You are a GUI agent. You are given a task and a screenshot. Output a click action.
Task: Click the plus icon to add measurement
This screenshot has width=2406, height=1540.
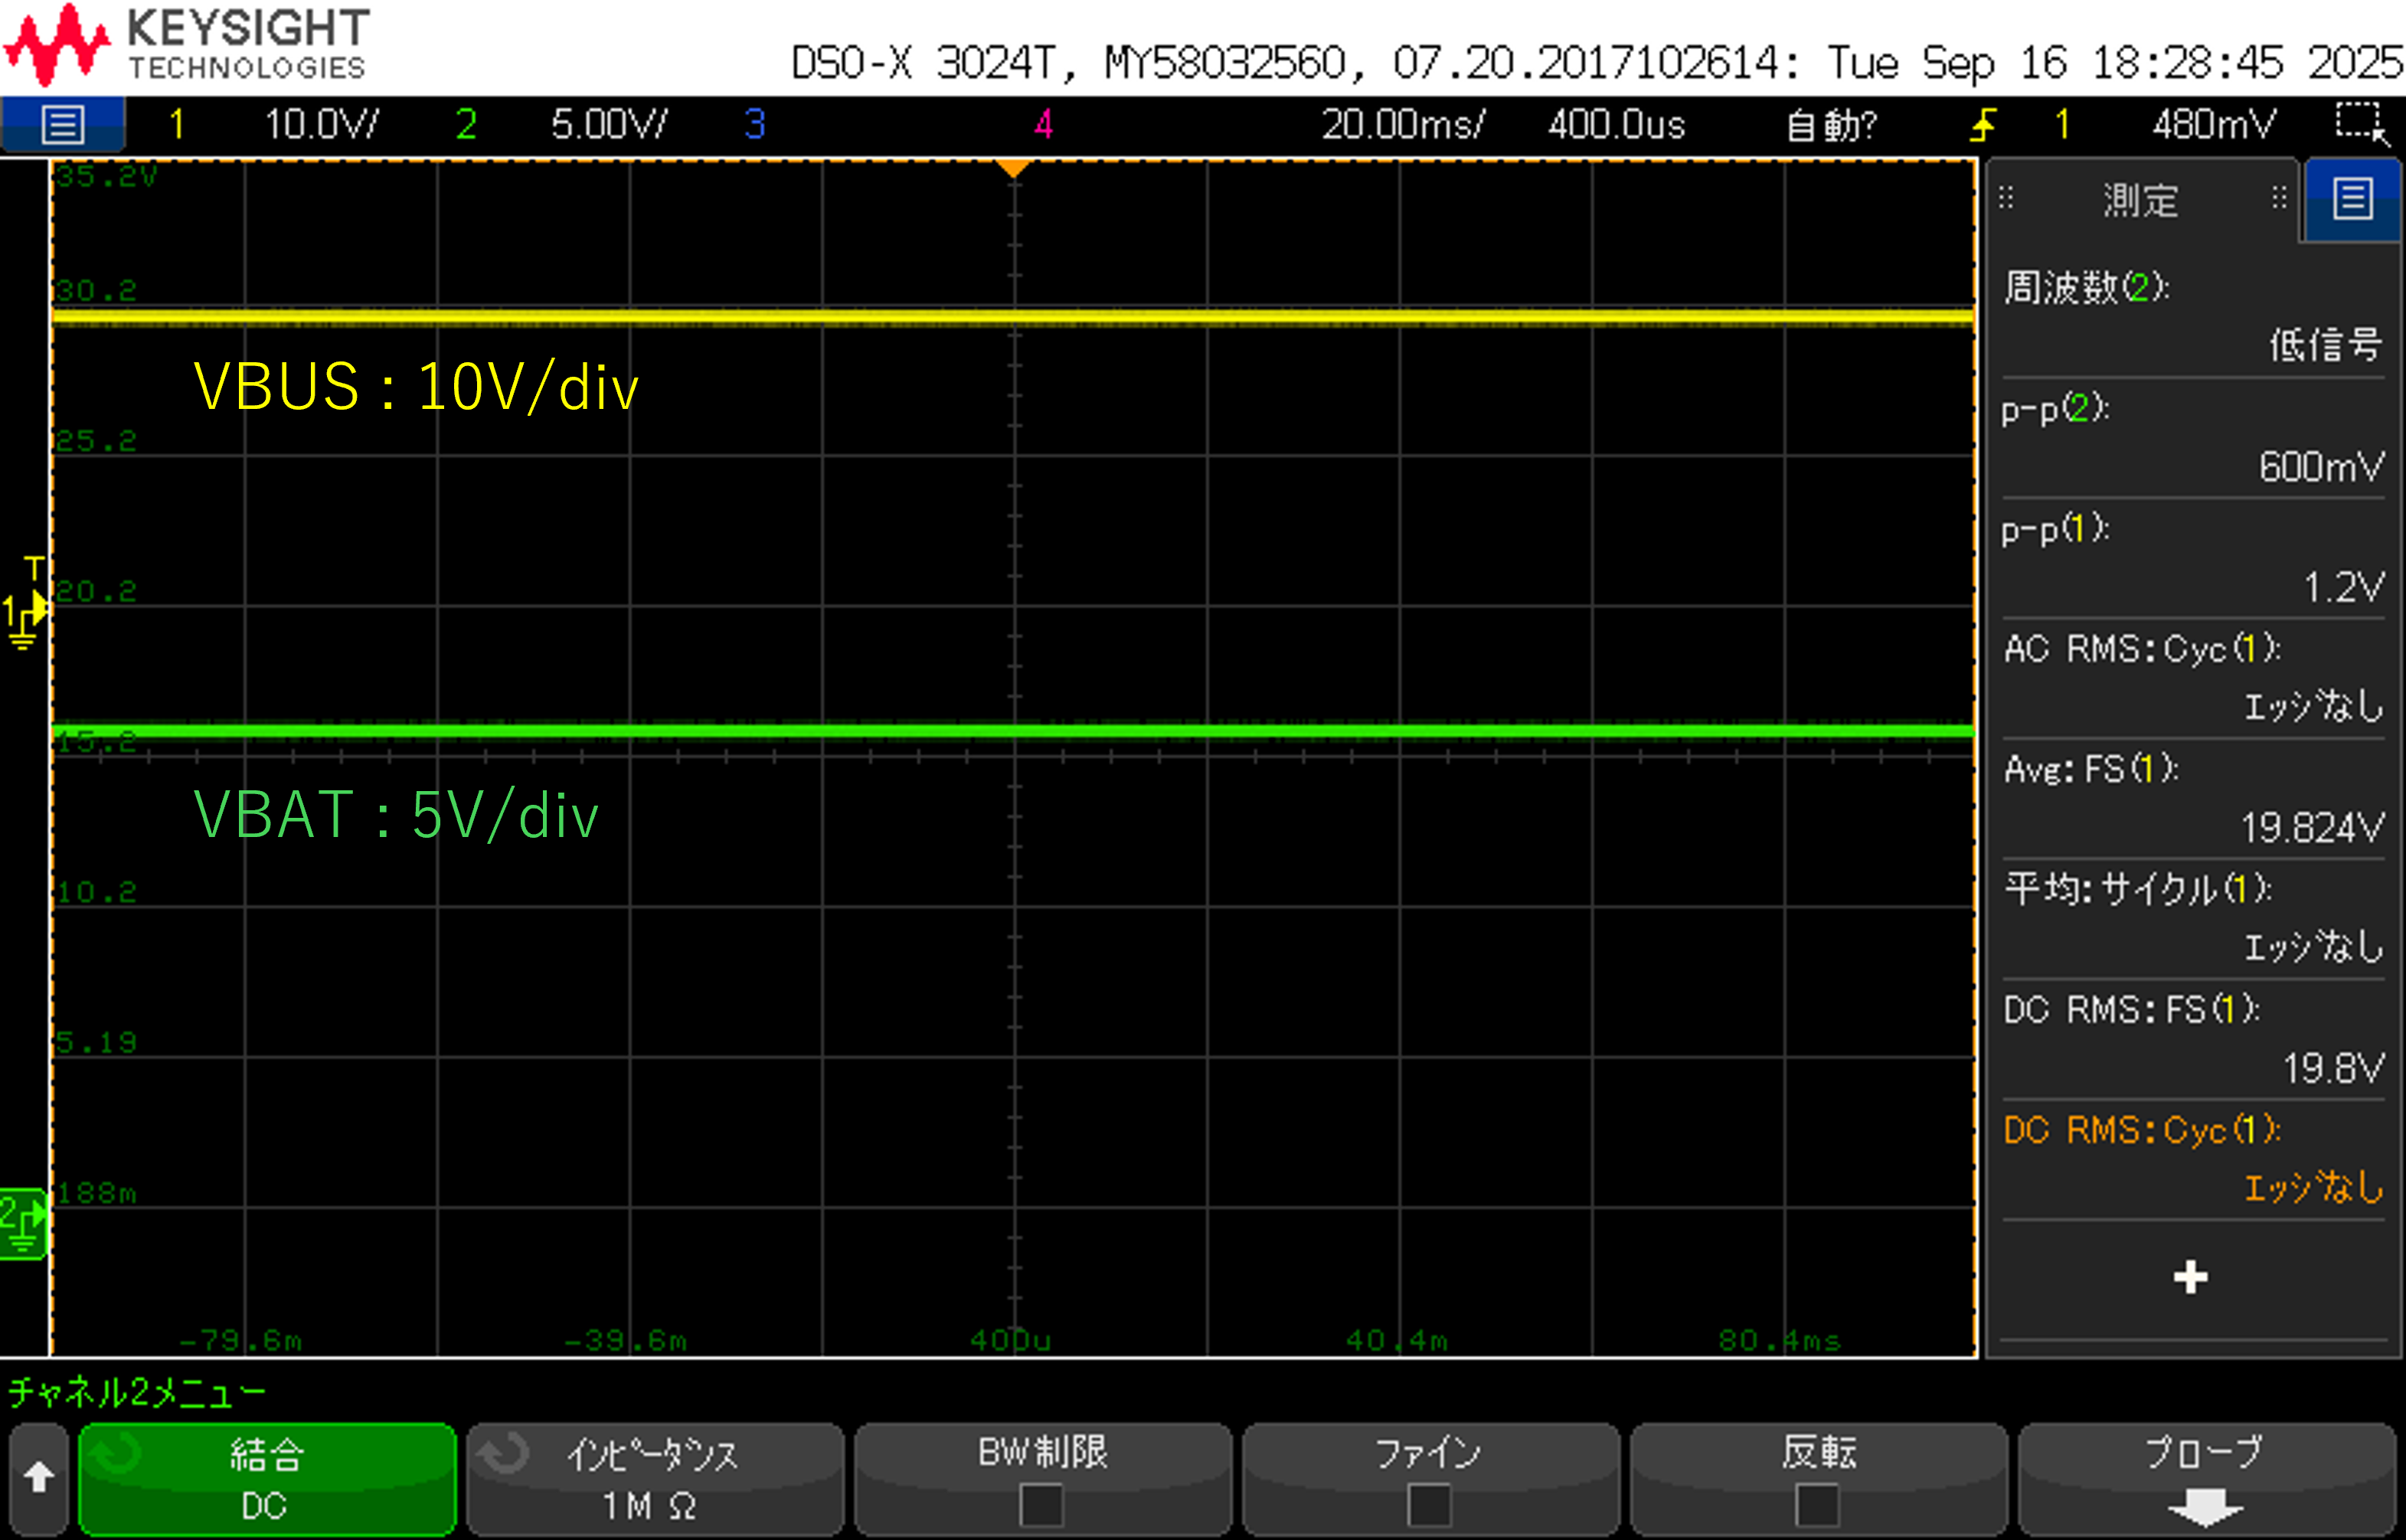point(2190,1277)
